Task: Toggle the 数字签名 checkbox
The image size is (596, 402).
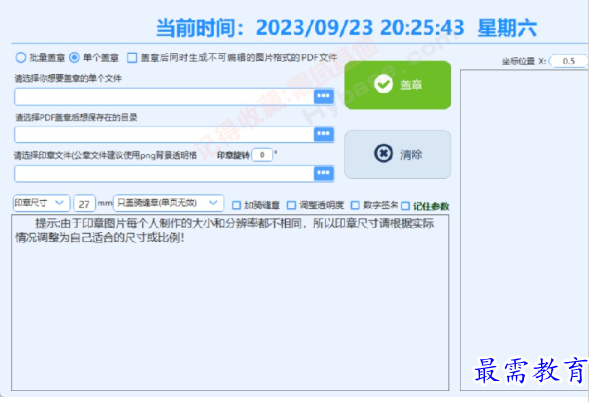Action: click(355, 206)
